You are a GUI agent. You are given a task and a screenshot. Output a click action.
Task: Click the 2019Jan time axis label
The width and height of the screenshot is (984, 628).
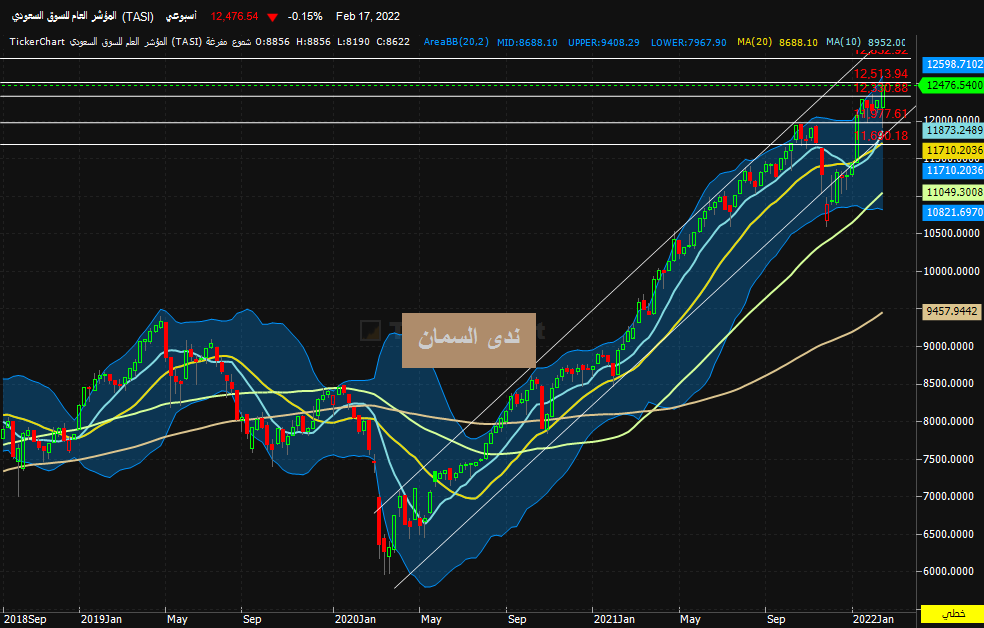point(101,619)
